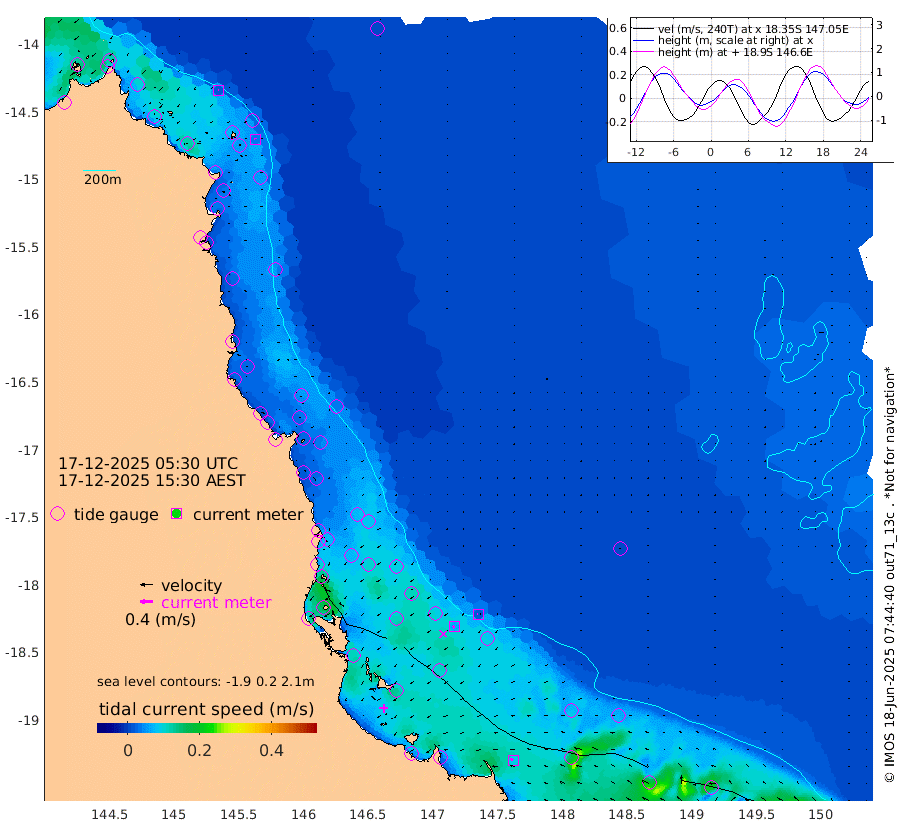900x834 pixels.
Task: Click the longitude label '144.5'
Action: tap(109, 814)
